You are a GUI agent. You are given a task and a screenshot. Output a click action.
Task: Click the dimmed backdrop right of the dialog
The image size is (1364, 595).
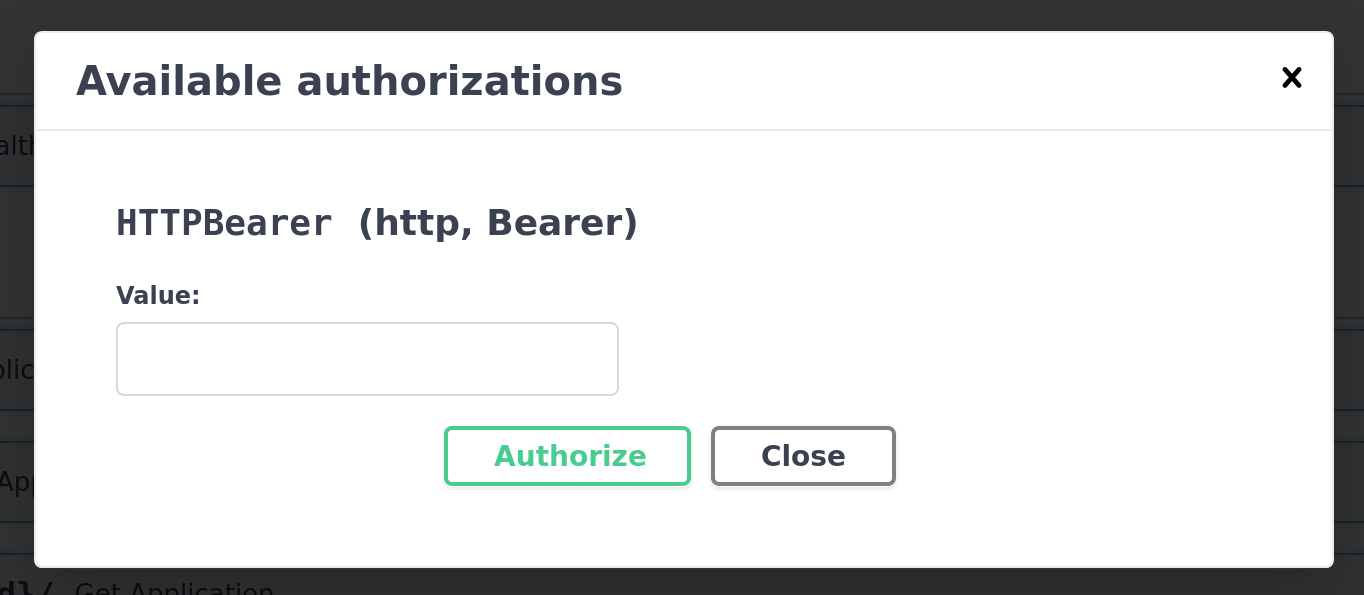pos(1349,300)
